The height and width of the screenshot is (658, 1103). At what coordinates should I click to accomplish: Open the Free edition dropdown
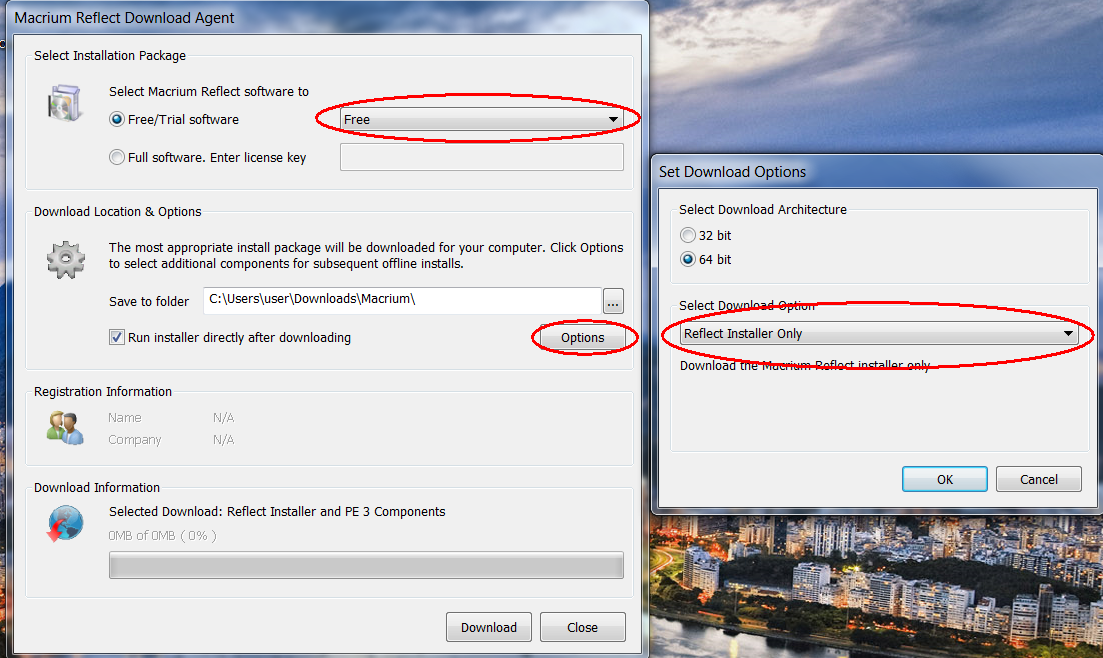point(481,119)
